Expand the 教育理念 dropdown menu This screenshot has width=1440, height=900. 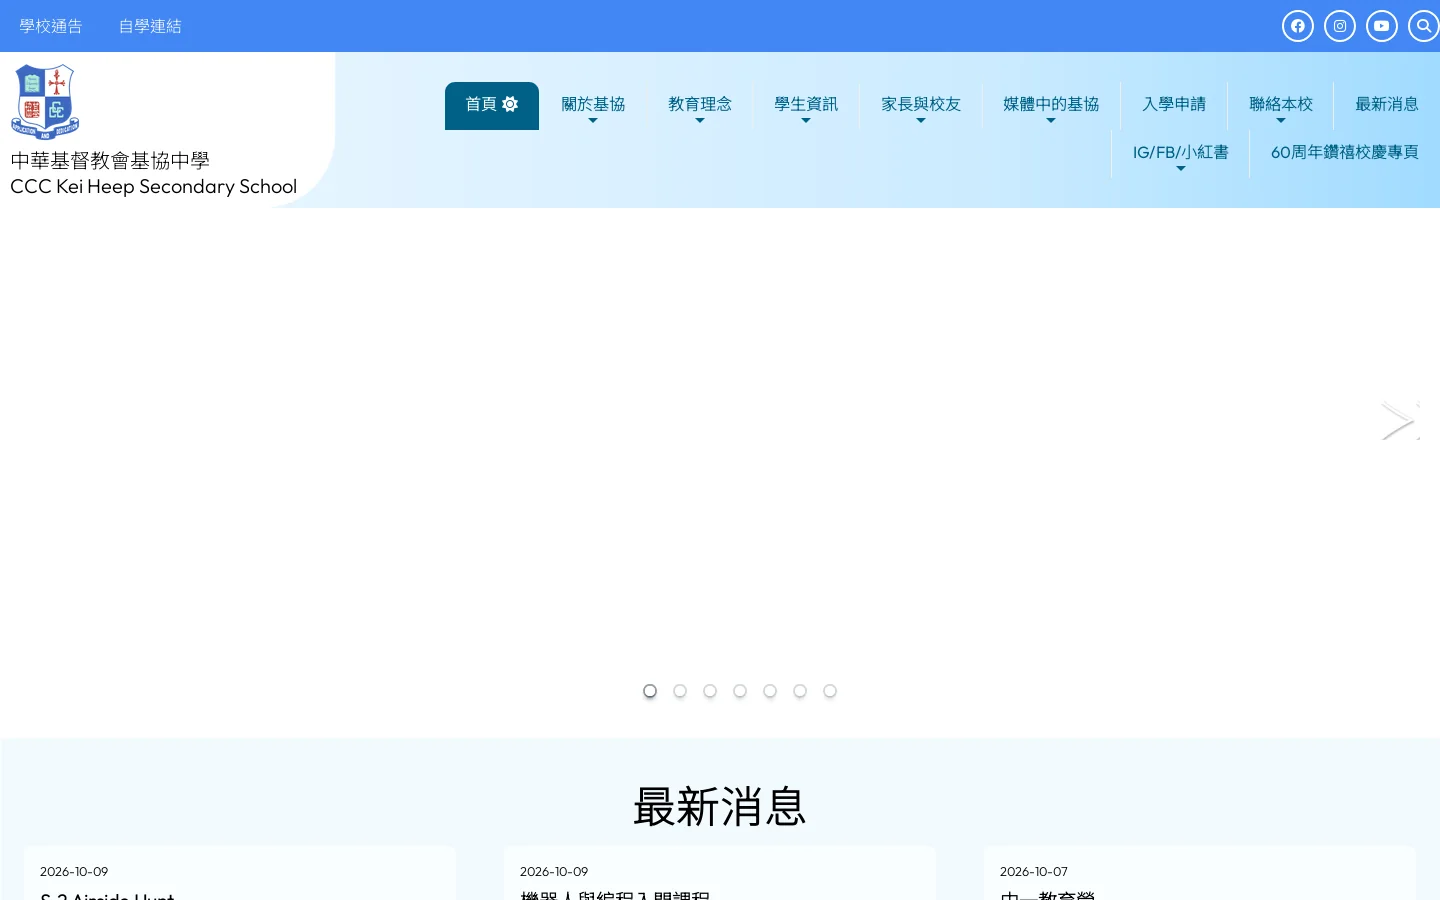(700, 105)
